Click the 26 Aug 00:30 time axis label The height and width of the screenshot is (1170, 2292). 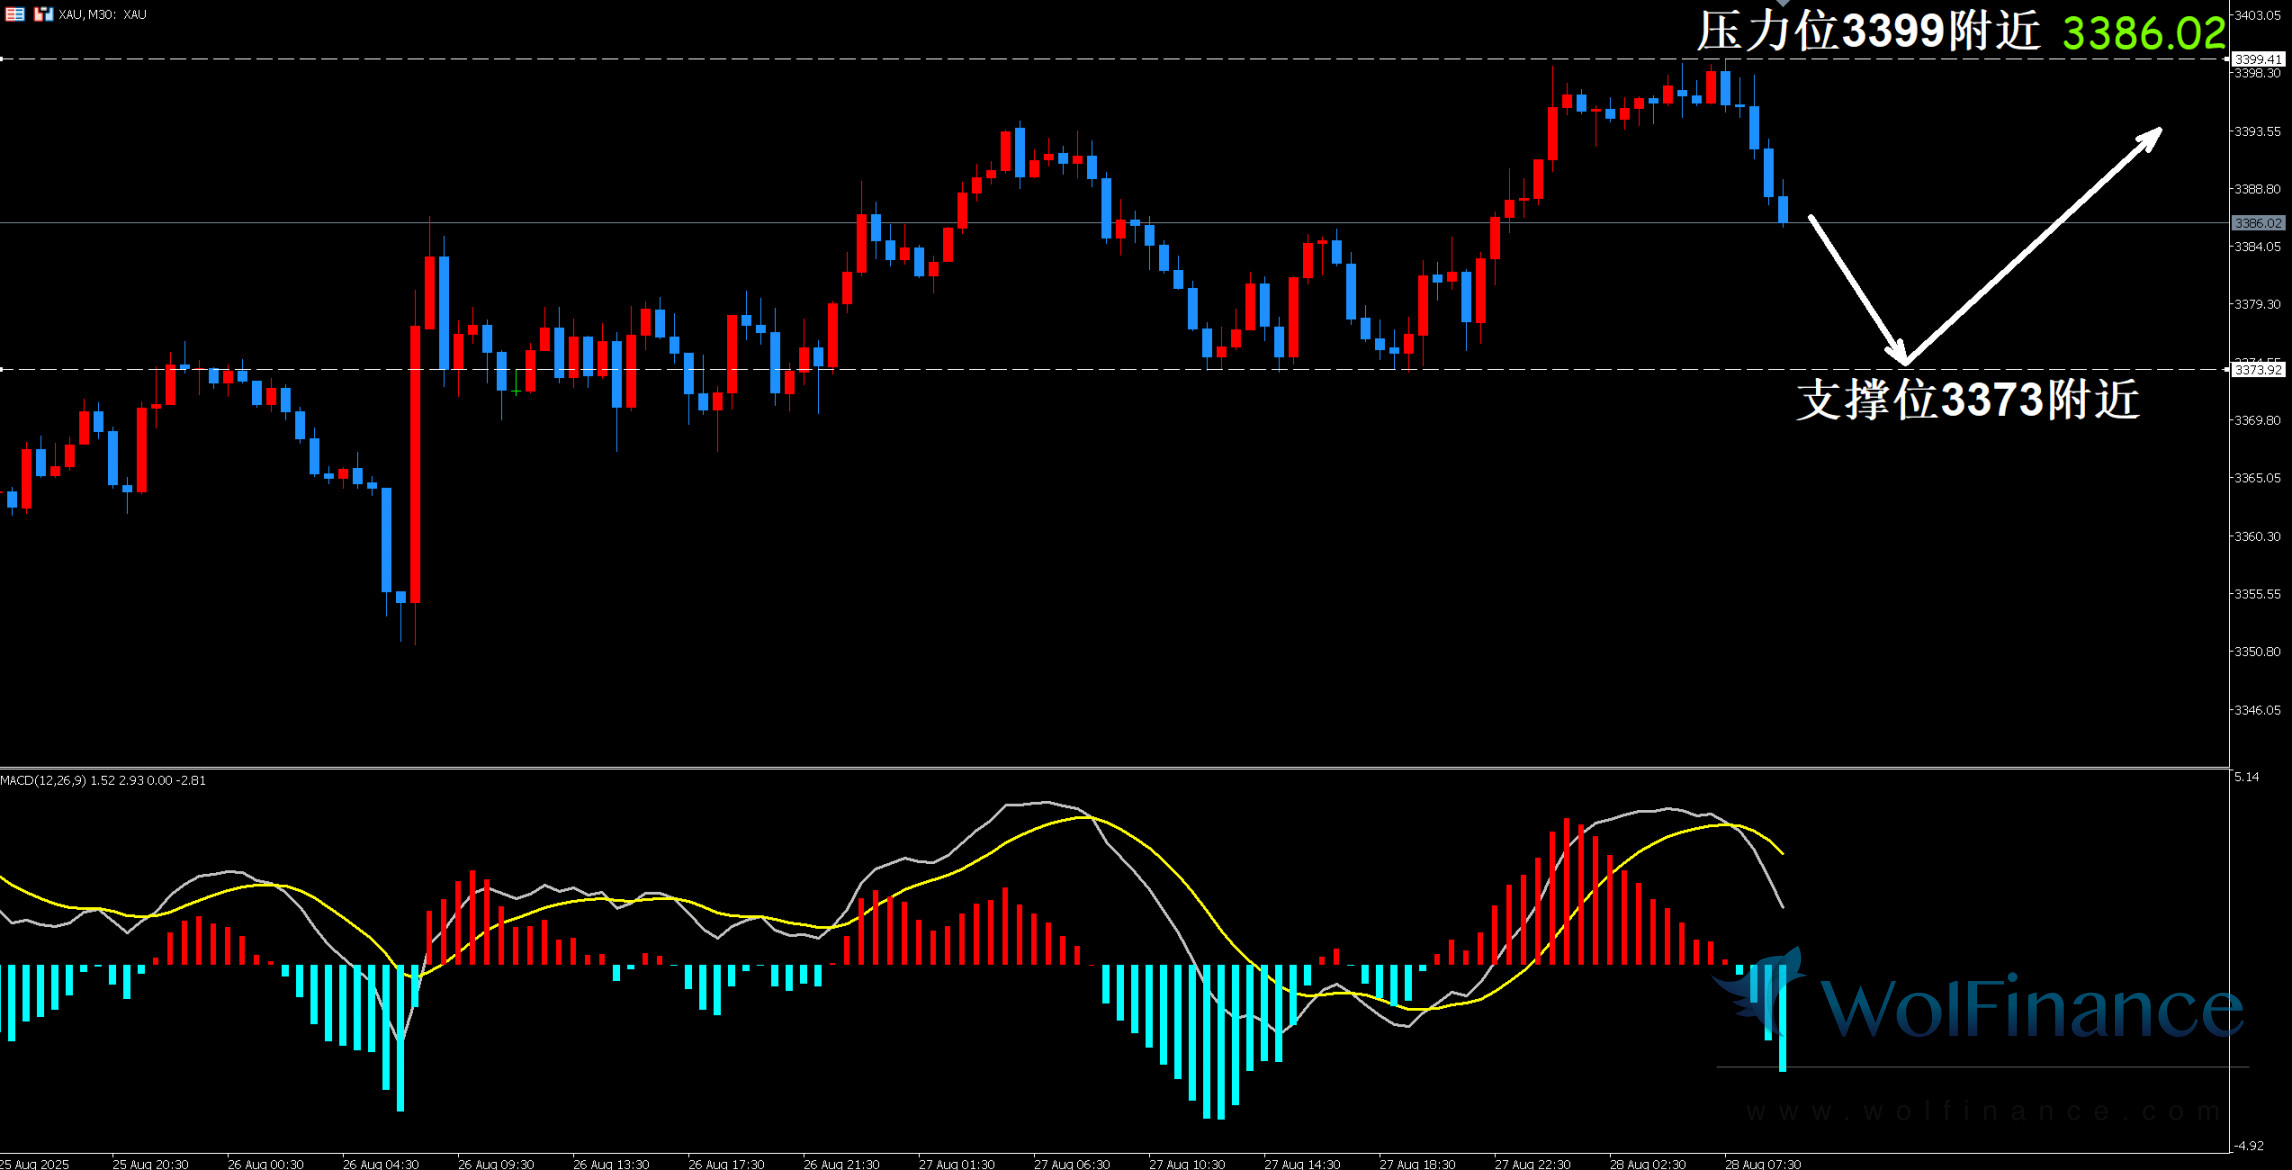[266, 1164]
